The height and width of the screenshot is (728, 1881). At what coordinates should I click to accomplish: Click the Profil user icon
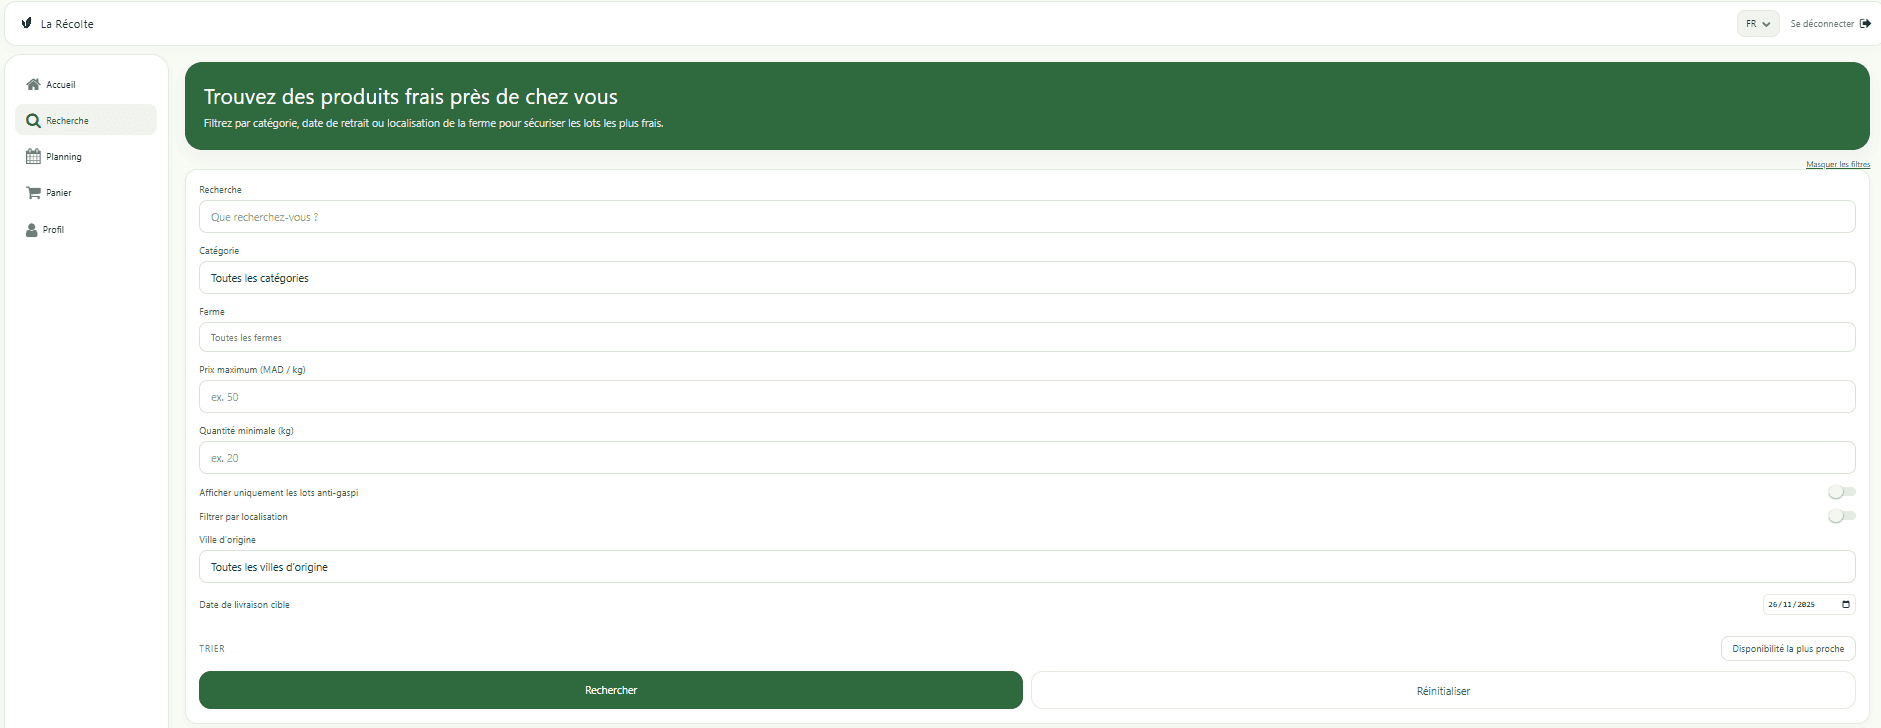click(x=32, y=230)
